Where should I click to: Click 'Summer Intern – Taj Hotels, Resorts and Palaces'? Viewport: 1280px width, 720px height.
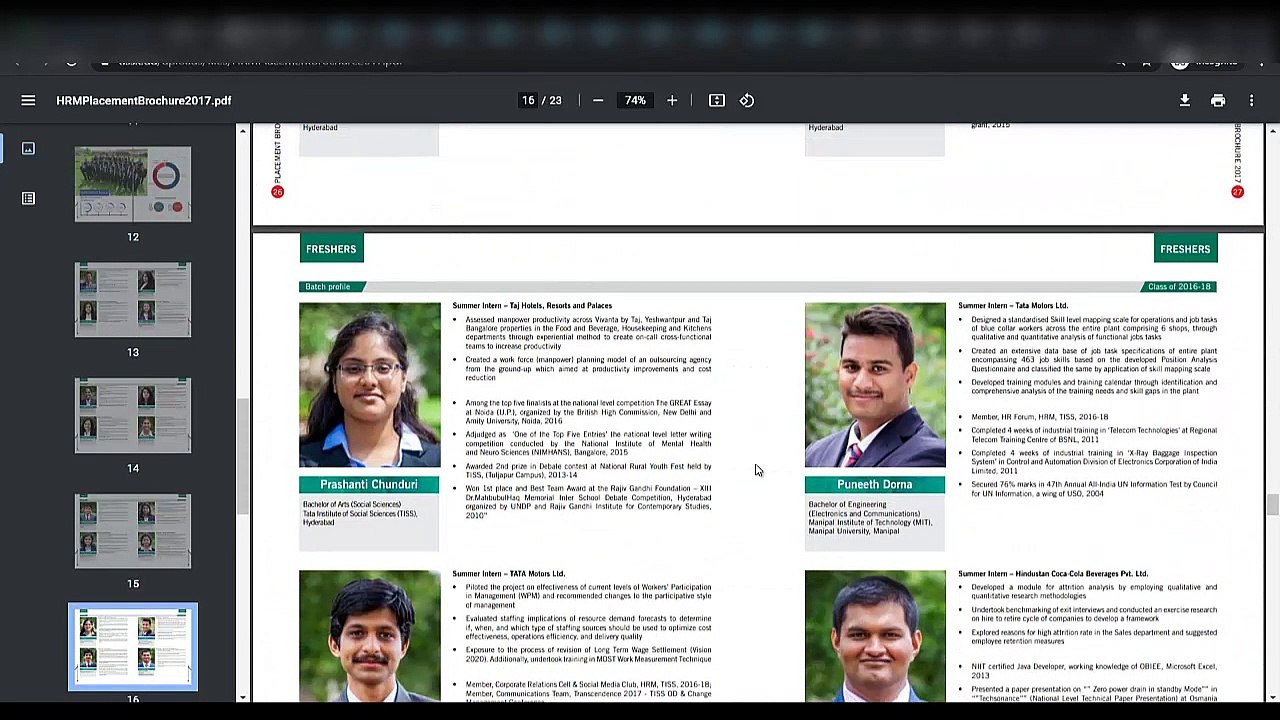pyautogui.click(x=532, y=306)
